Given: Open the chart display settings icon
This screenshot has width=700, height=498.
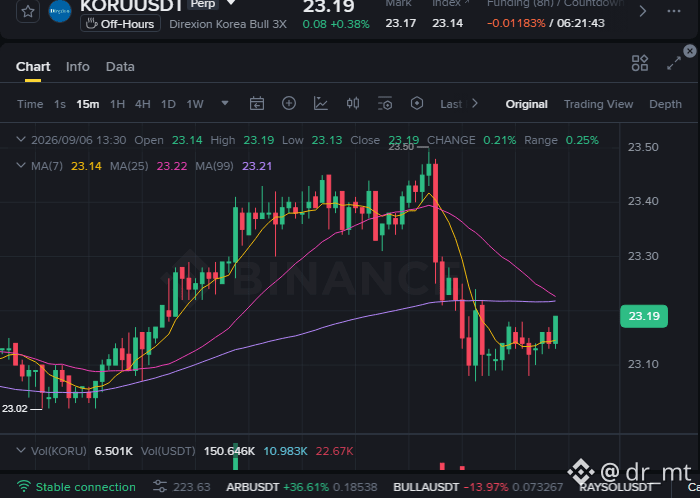Looking at the screenshot, I should coord(385,104).
